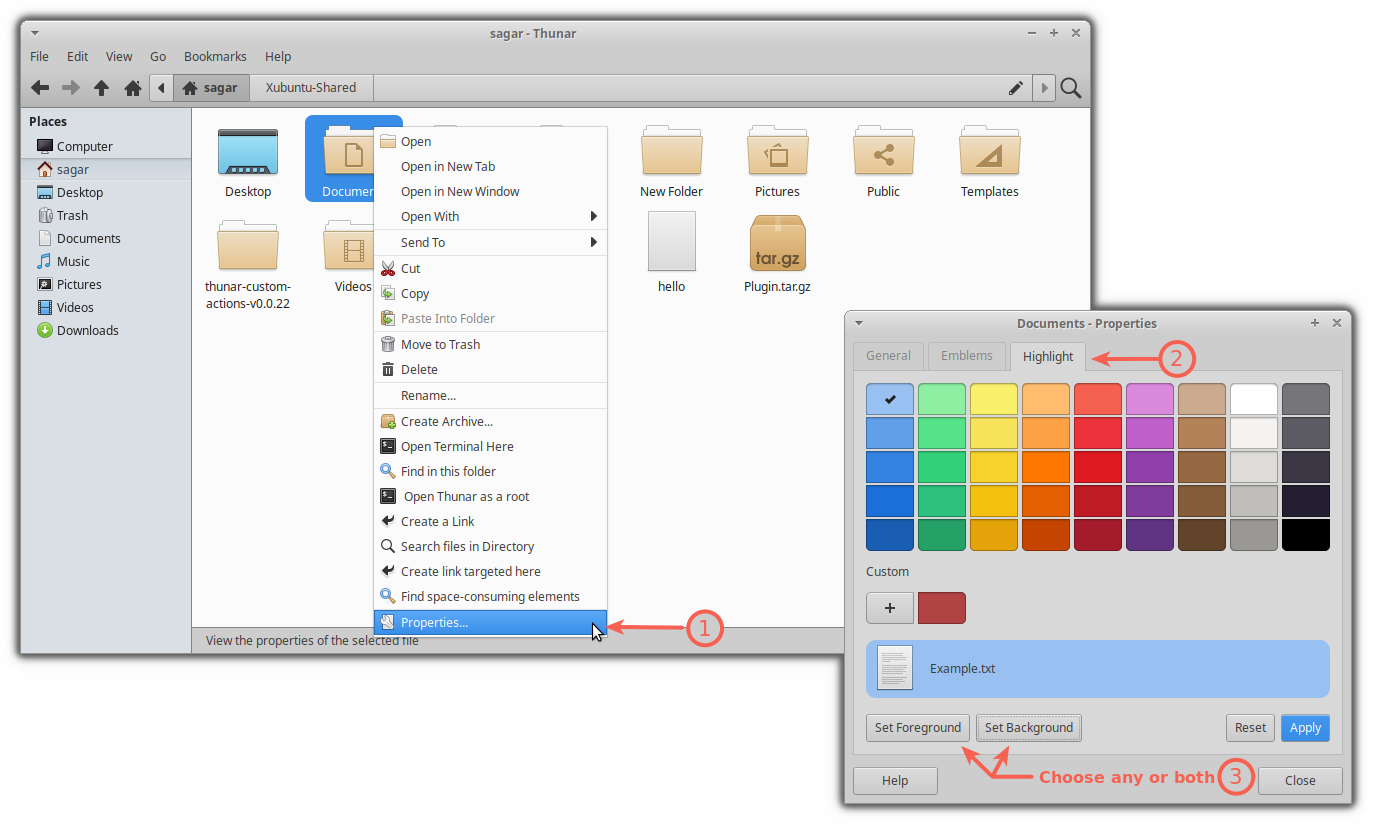Open the Bookmarks menu
The image size is (1376, 828).
(x=215, y=56)
